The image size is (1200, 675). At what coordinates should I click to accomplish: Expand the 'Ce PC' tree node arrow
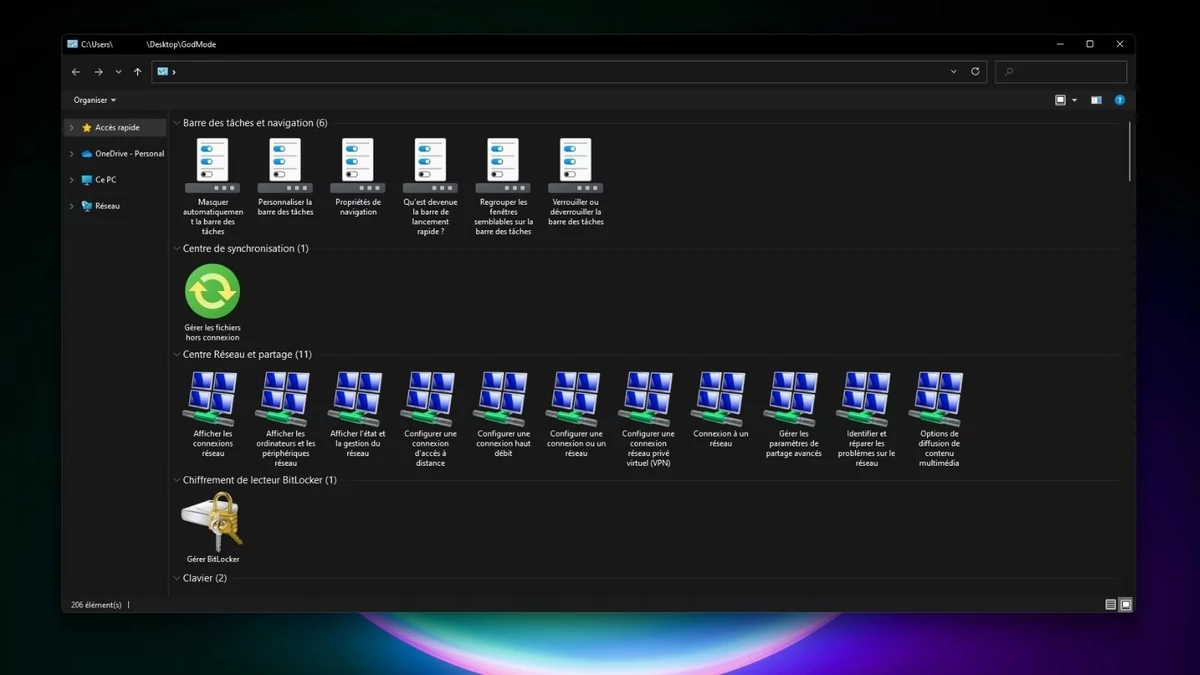coord(71,180)
